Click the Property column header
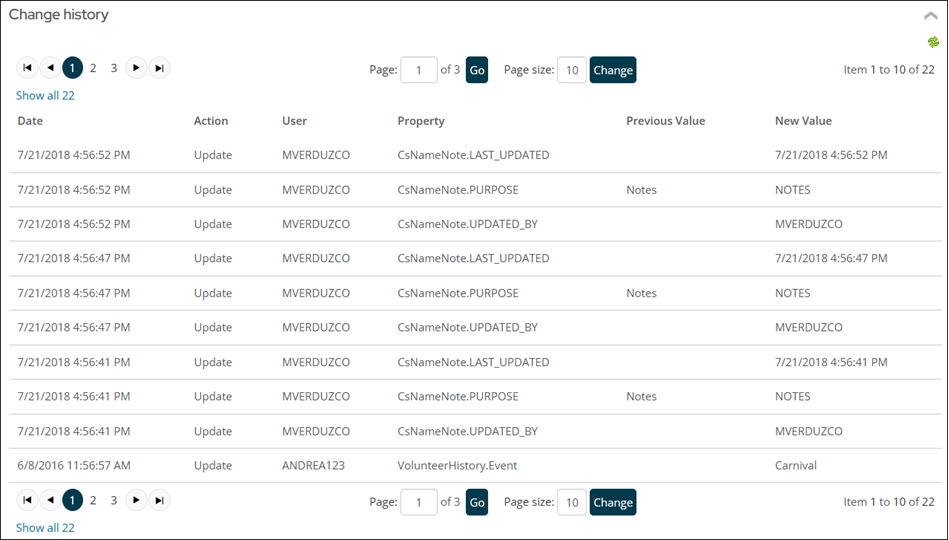The height and width of the screenshot is (540, 949). (x=421, y=121)
